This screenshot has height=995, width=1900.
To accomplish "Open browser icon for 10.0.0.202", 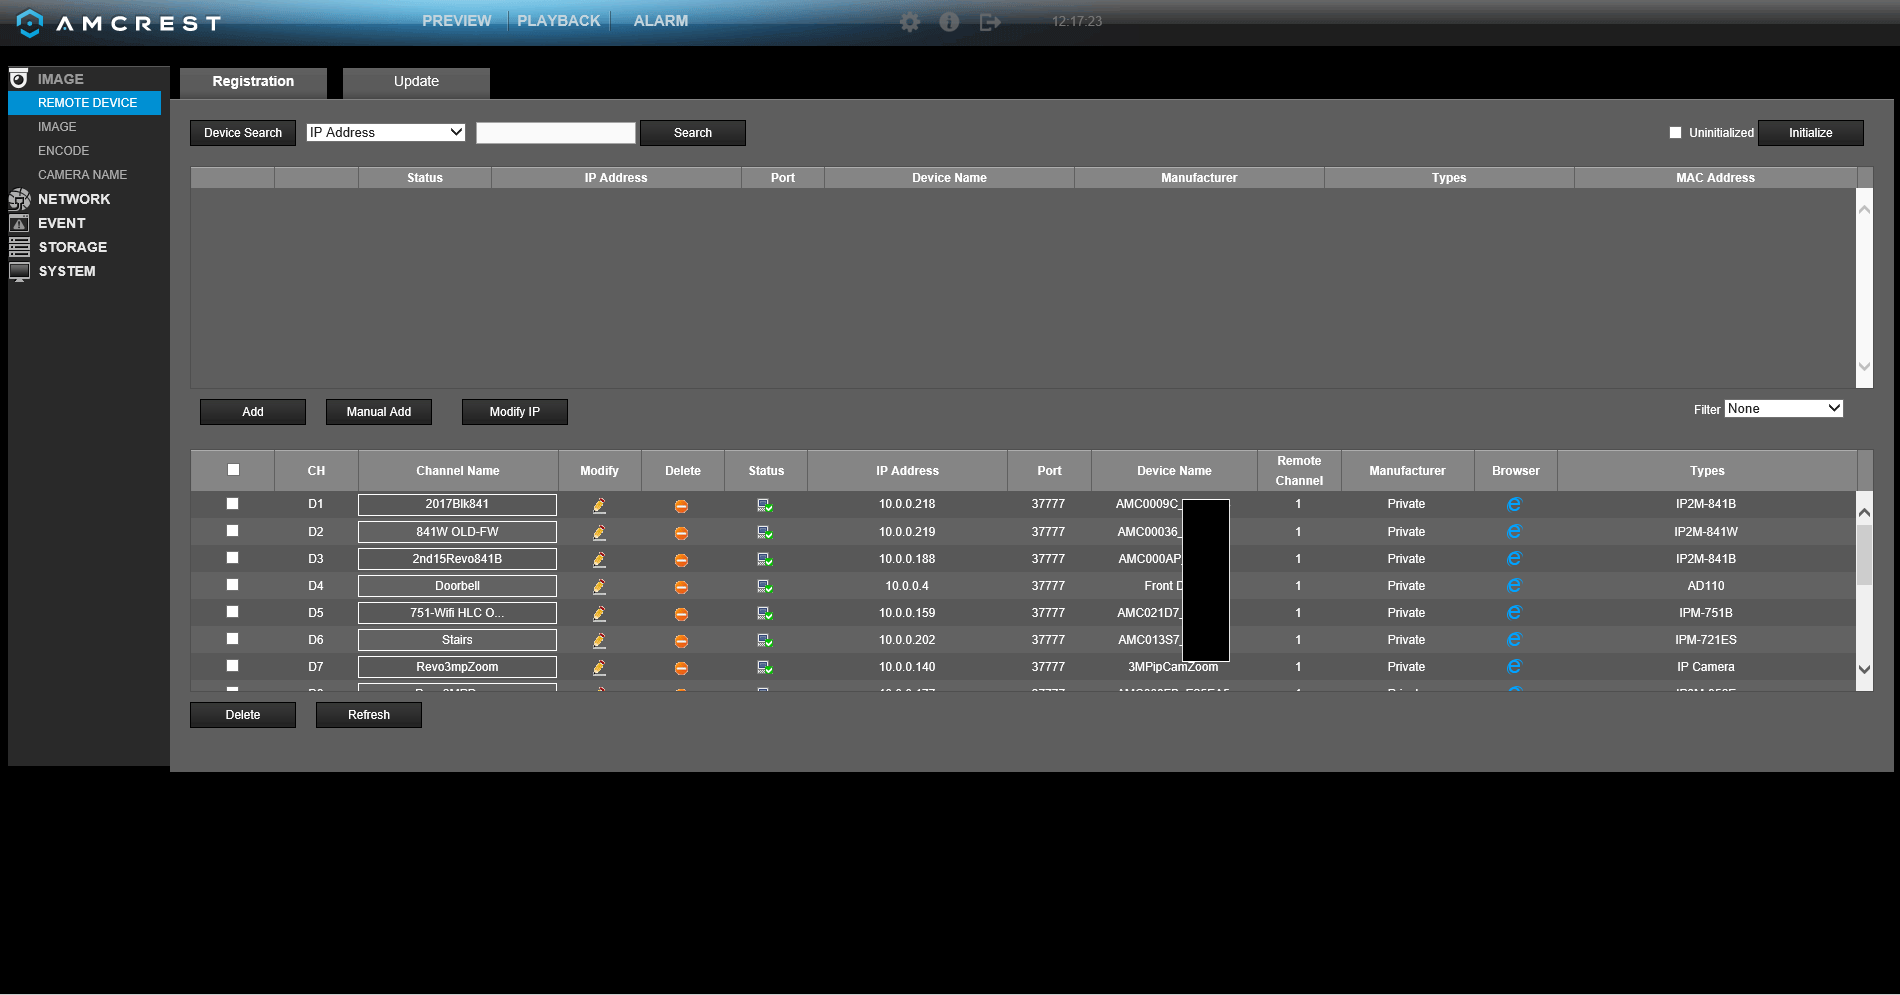I will tap(1514, 639).
